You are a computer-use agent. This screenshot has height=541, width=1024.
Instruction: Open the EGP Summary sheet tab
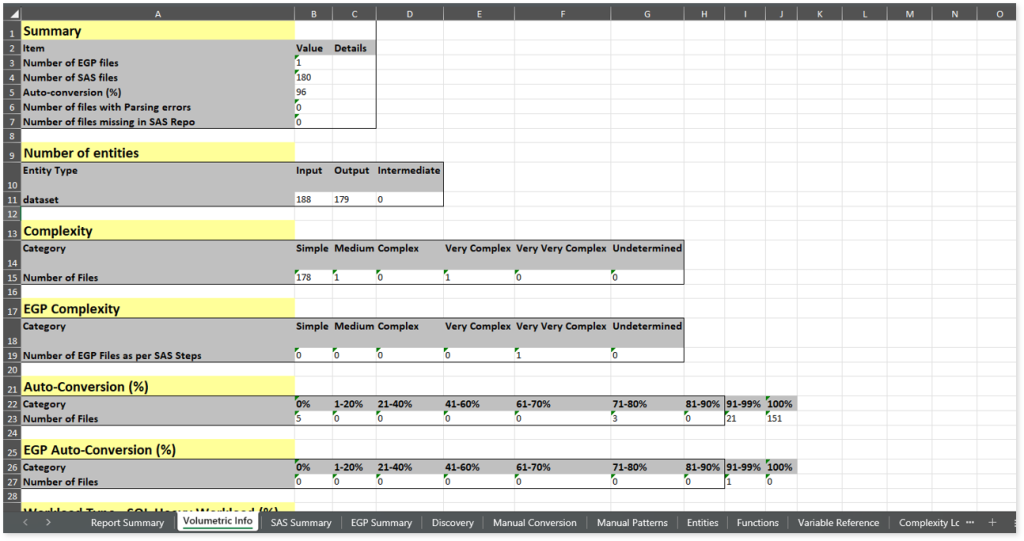tap(381, 522)
